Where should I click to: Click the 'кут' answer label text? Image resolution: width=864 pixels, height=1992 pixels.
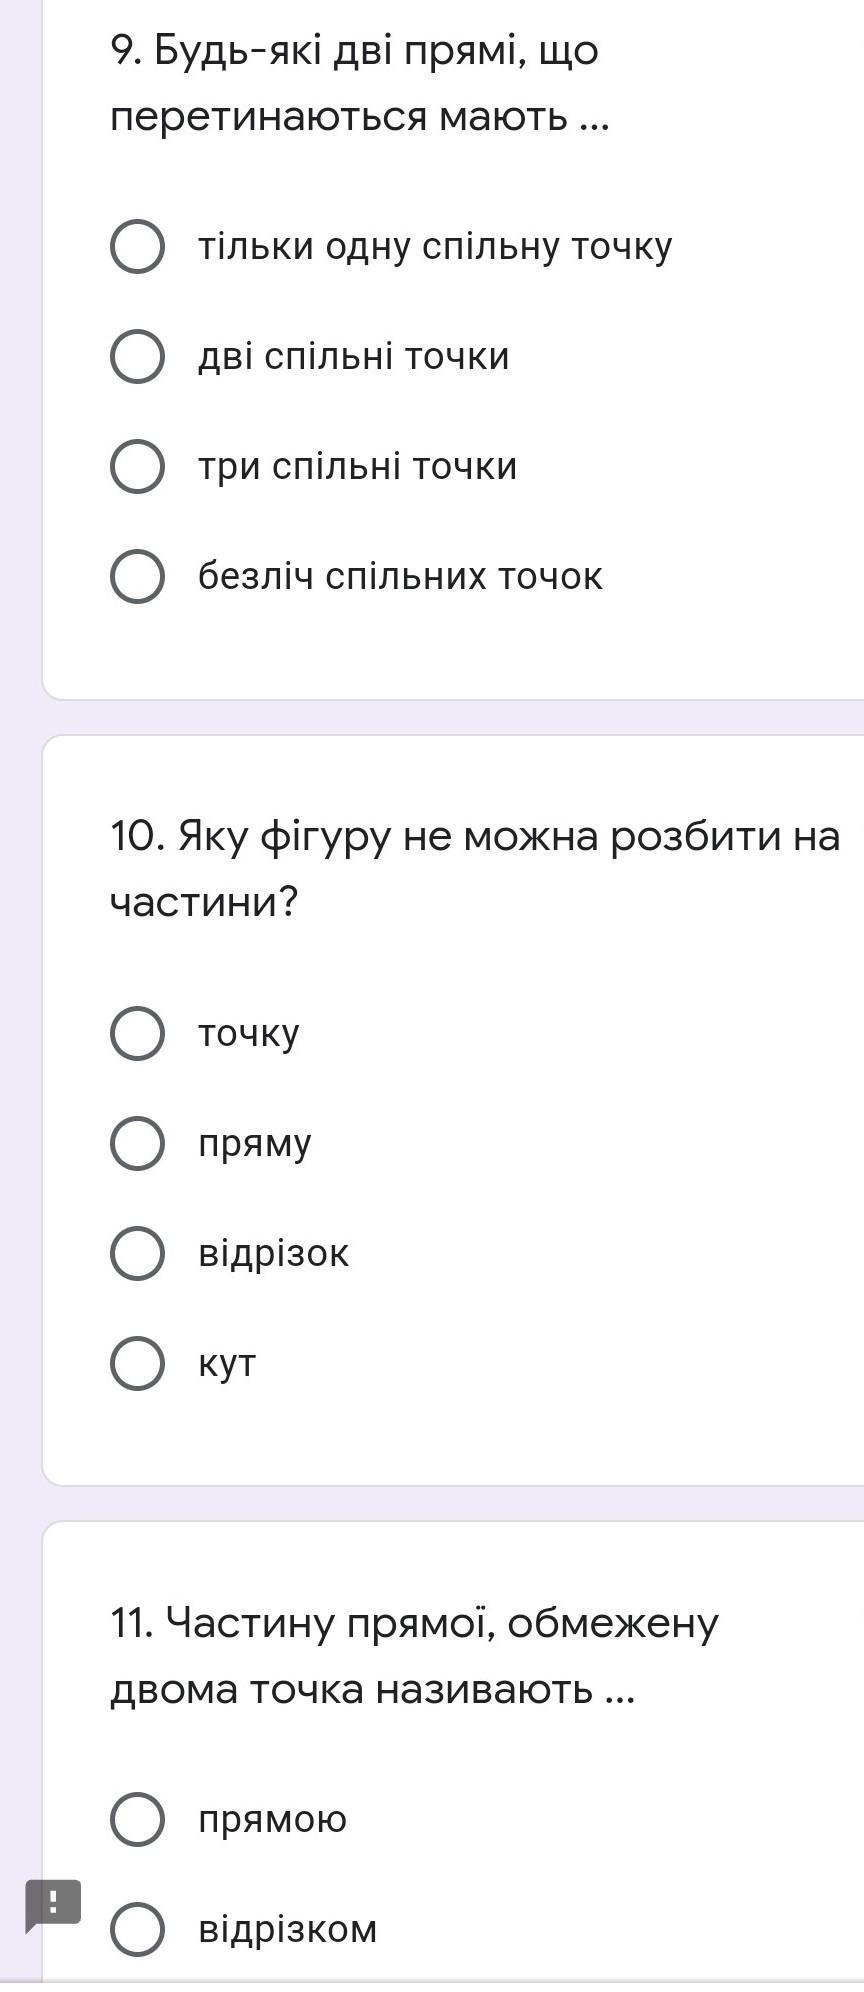(227, 1364)
